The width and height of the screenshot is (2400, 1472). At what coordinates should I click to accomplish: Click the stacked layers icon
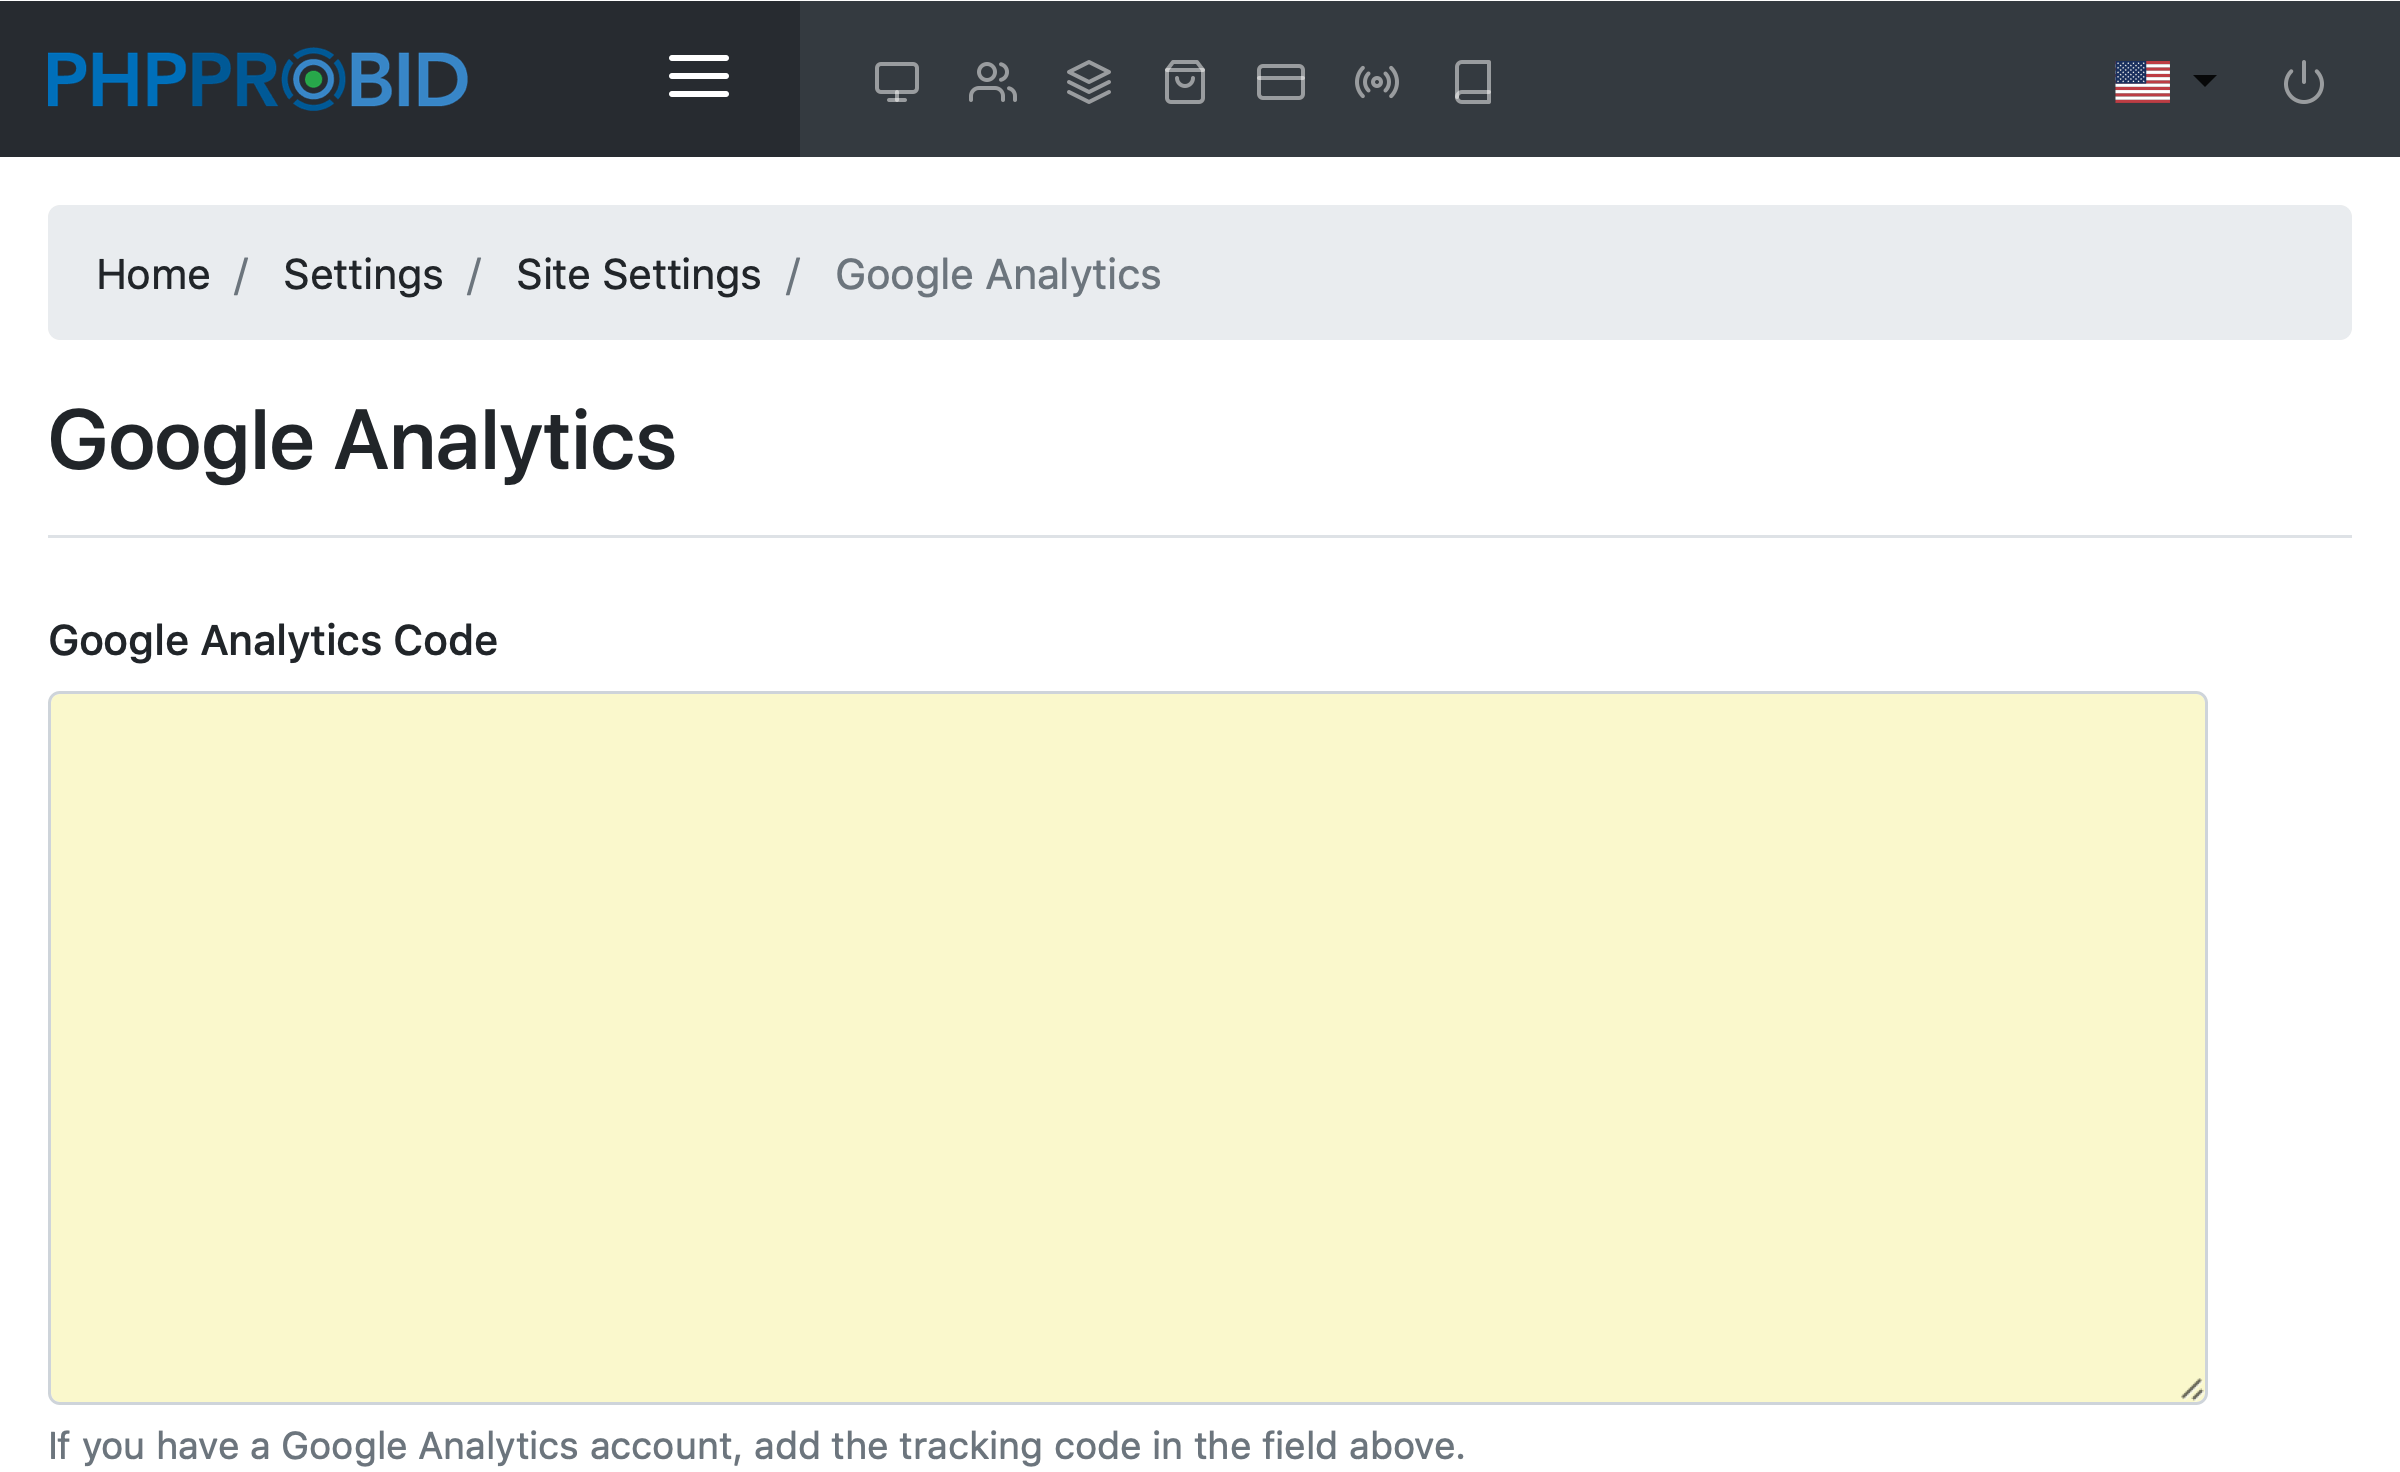[1088, 82]
